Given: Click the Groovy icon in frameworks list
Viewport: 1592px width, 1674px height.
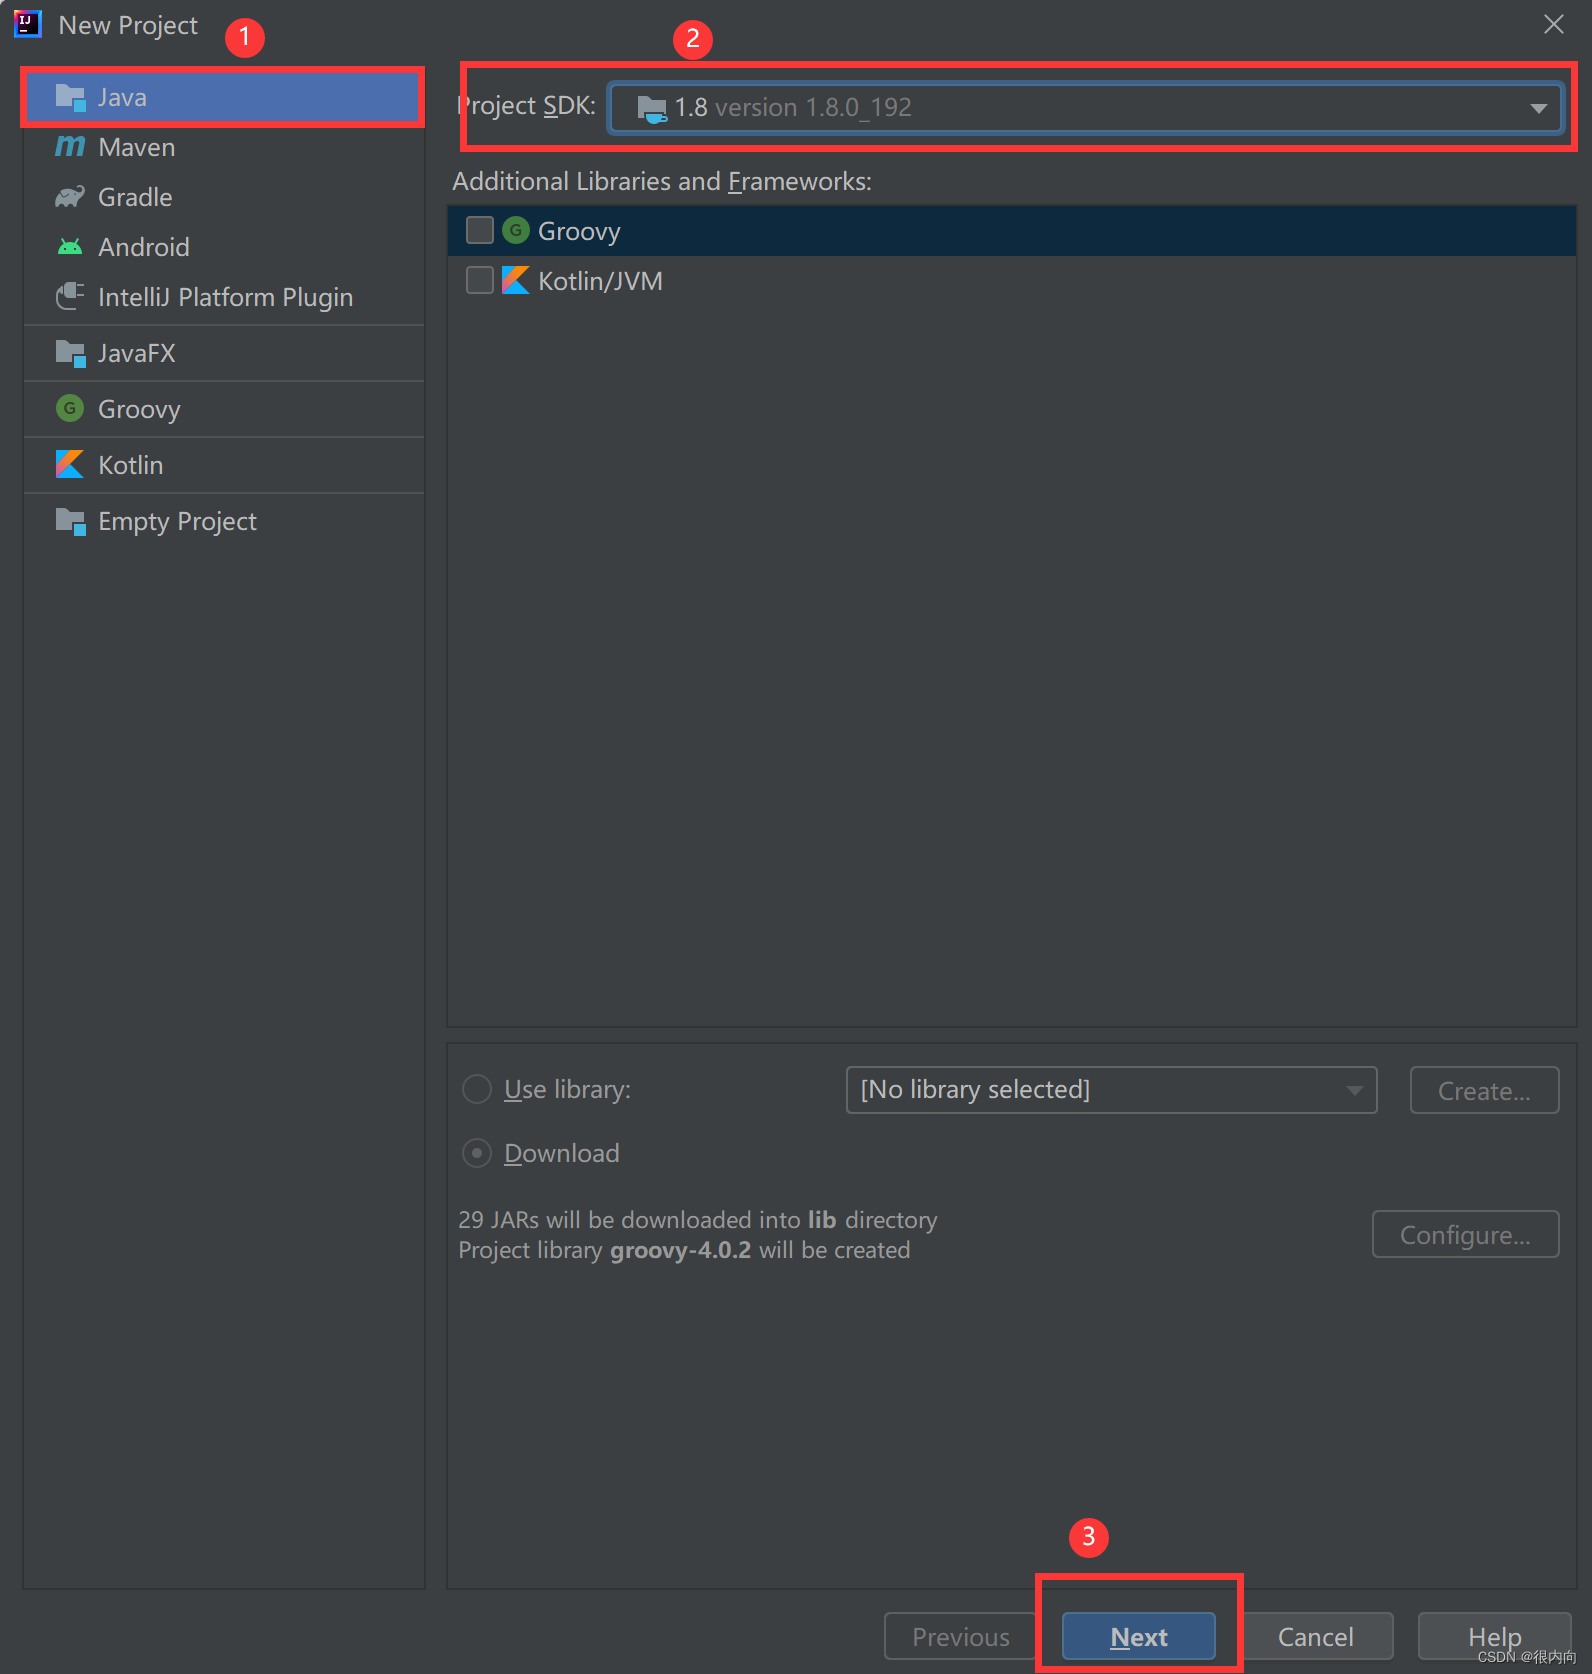Looking at the screenshot, I should (516, 231).
